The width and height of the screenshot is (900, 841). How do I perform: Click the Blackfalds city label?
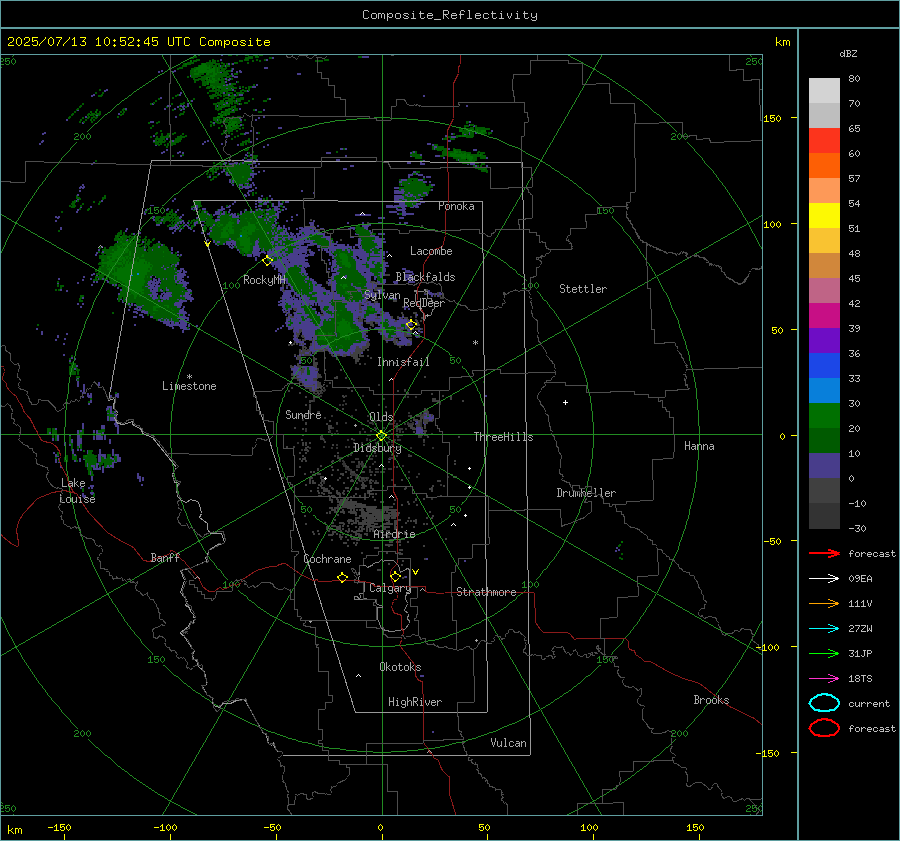(x=425, y=277)
